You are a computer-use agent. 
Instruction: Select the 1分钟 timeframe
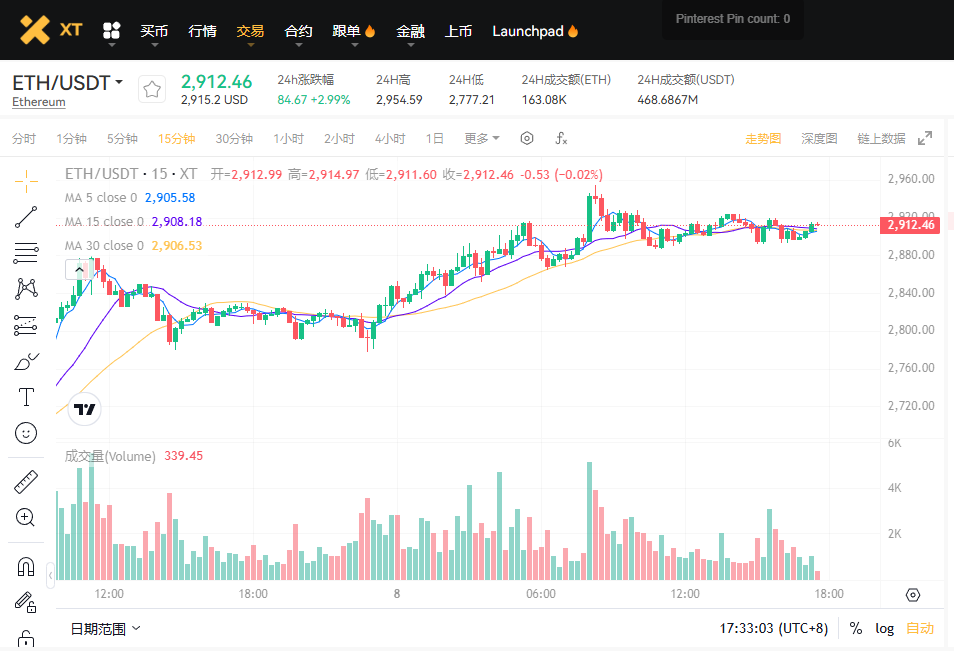coord(72,138)
